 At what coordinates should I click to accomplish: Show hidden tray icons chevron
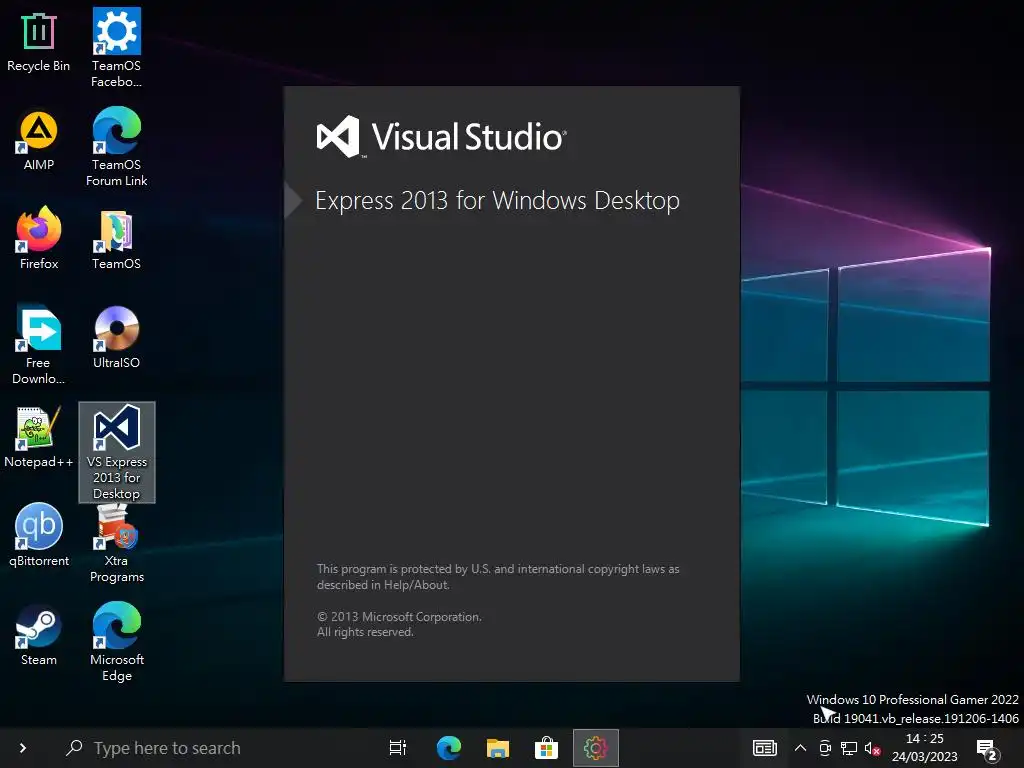coord(800,748)
